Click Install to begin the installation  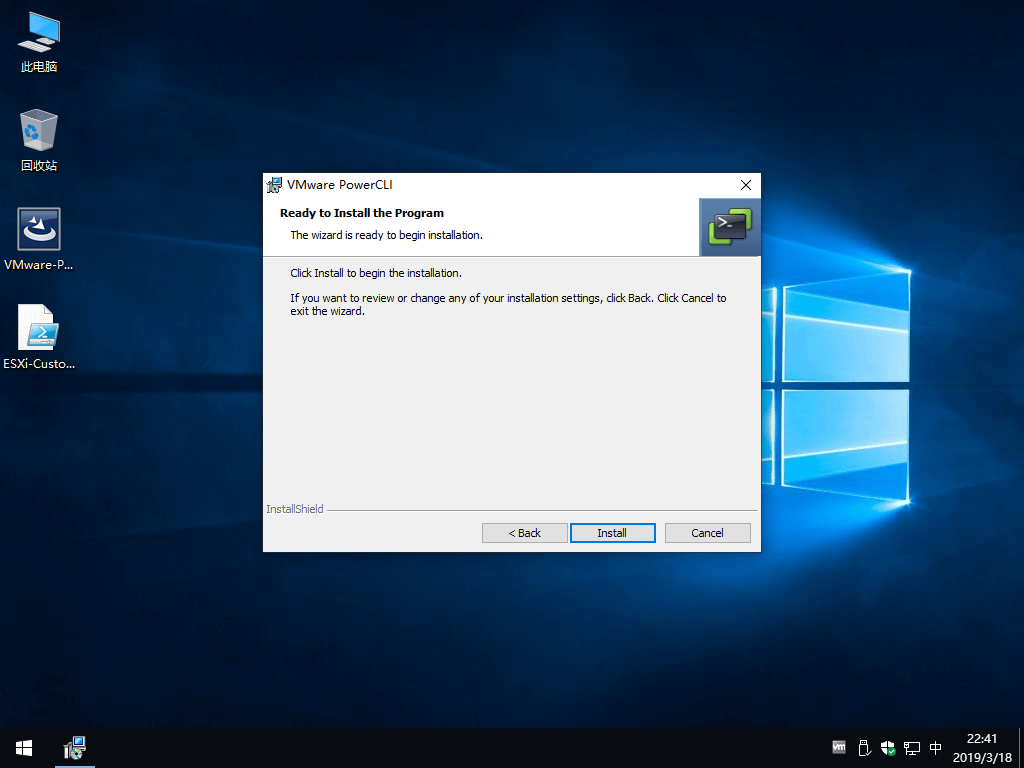coord(612,533)
